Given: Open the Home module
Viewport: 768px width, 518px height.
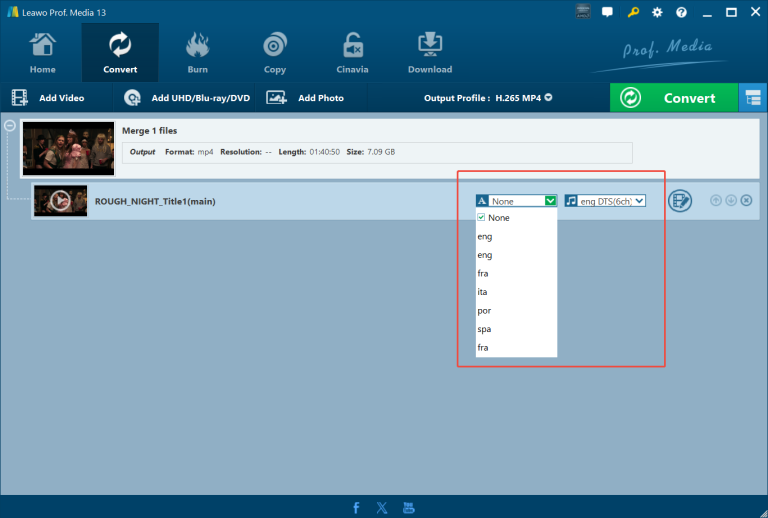Looking at the screenshot, I should point(43,53).
